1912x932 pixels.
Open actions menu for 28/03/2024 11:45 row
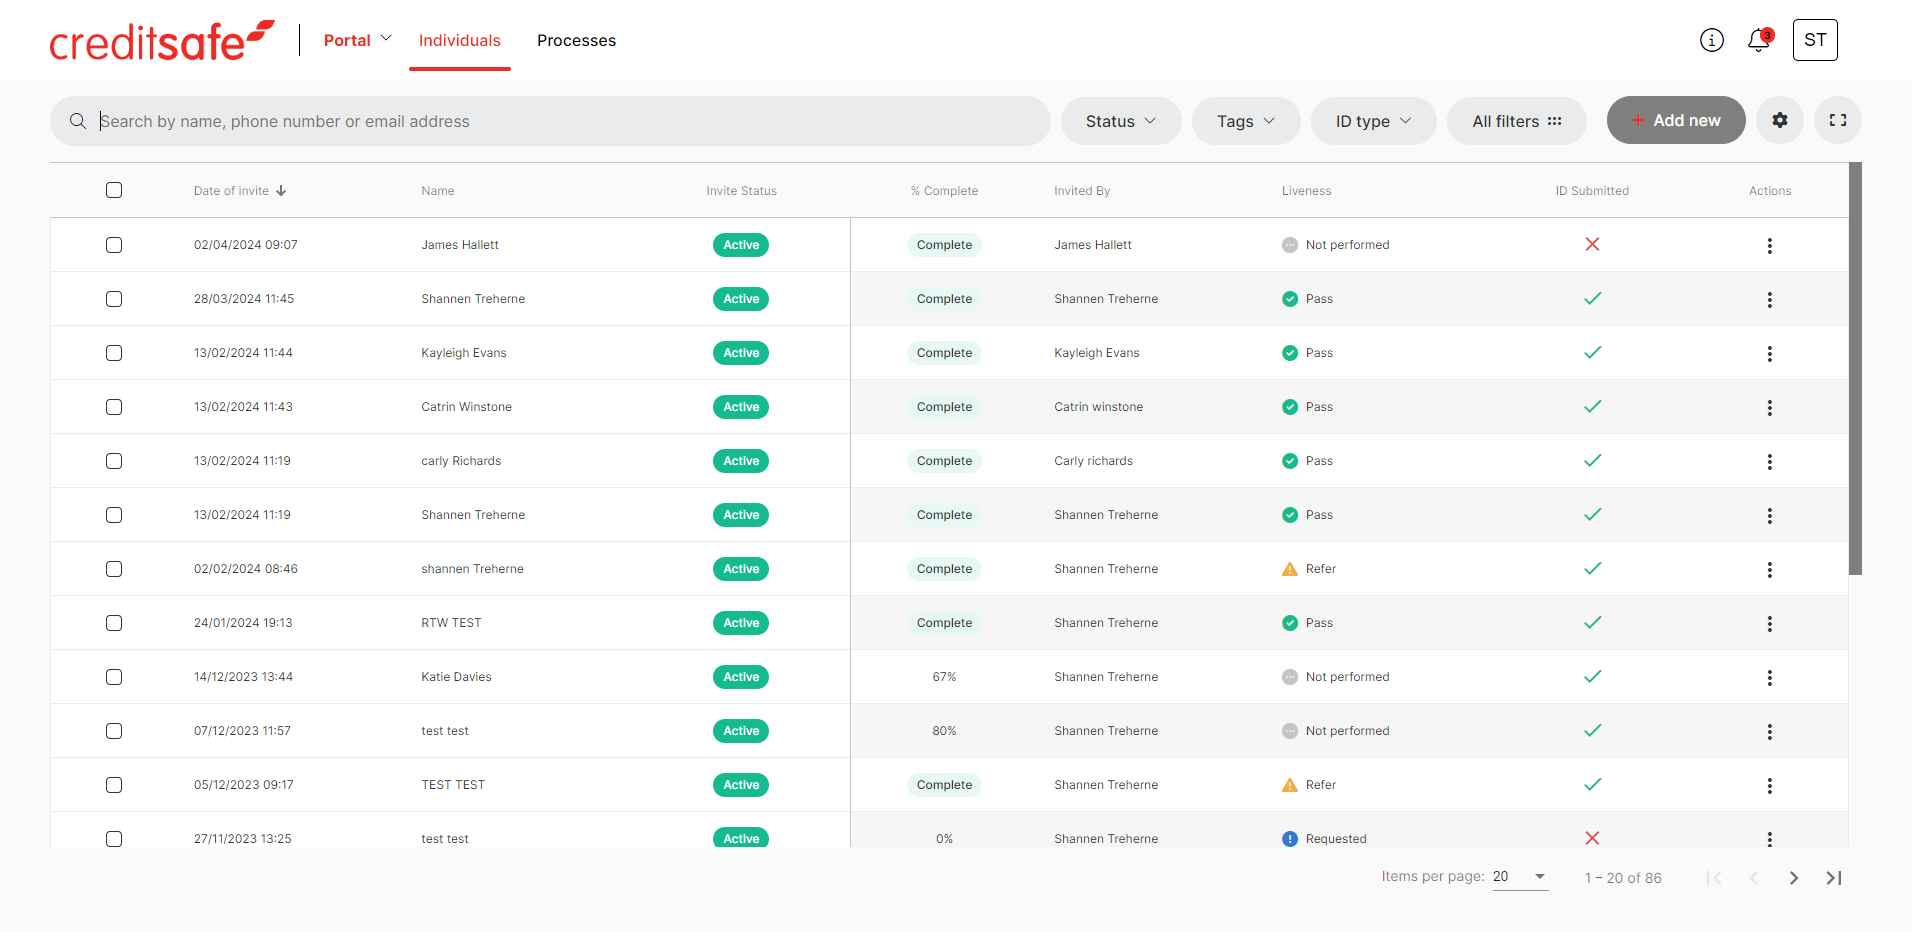[1770, 299]
